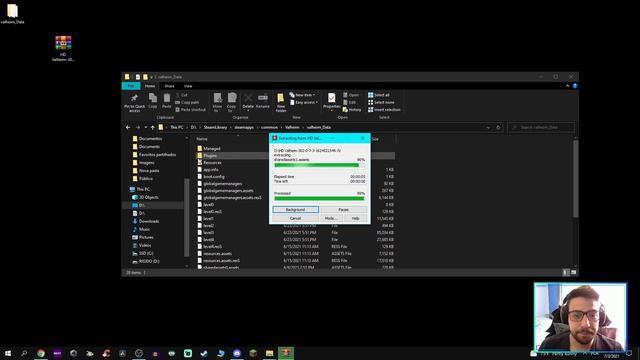Click the Properties icon in the ribbon
640x360 pixels.
click(x=331, y=101)
